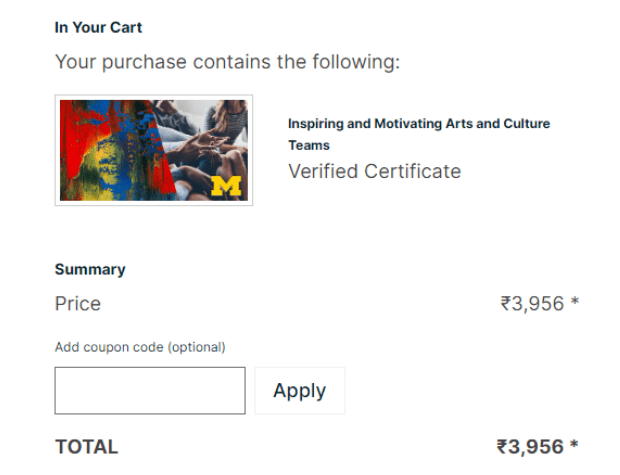620x475 pixels.
Task: Click the In Your Cart heading
Action: pyautogui.click(x=98, y=27)
